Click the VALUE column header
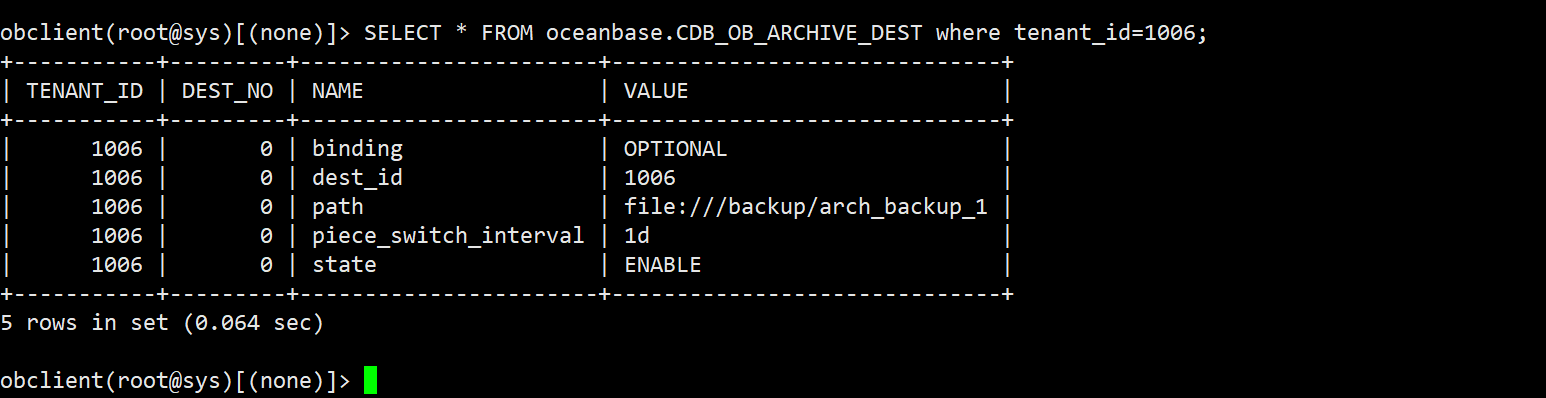Screen dimensions: 1546x398 656,91
